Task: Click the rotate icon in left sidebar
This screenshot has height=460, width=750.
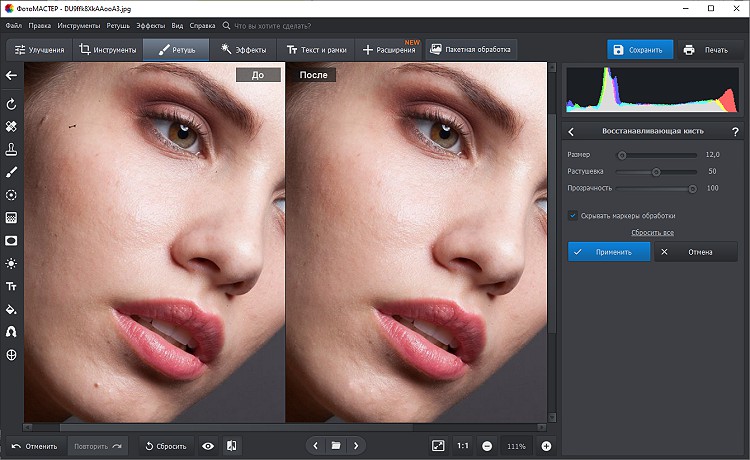Action: pyautogui.click(x=12, y=104)
